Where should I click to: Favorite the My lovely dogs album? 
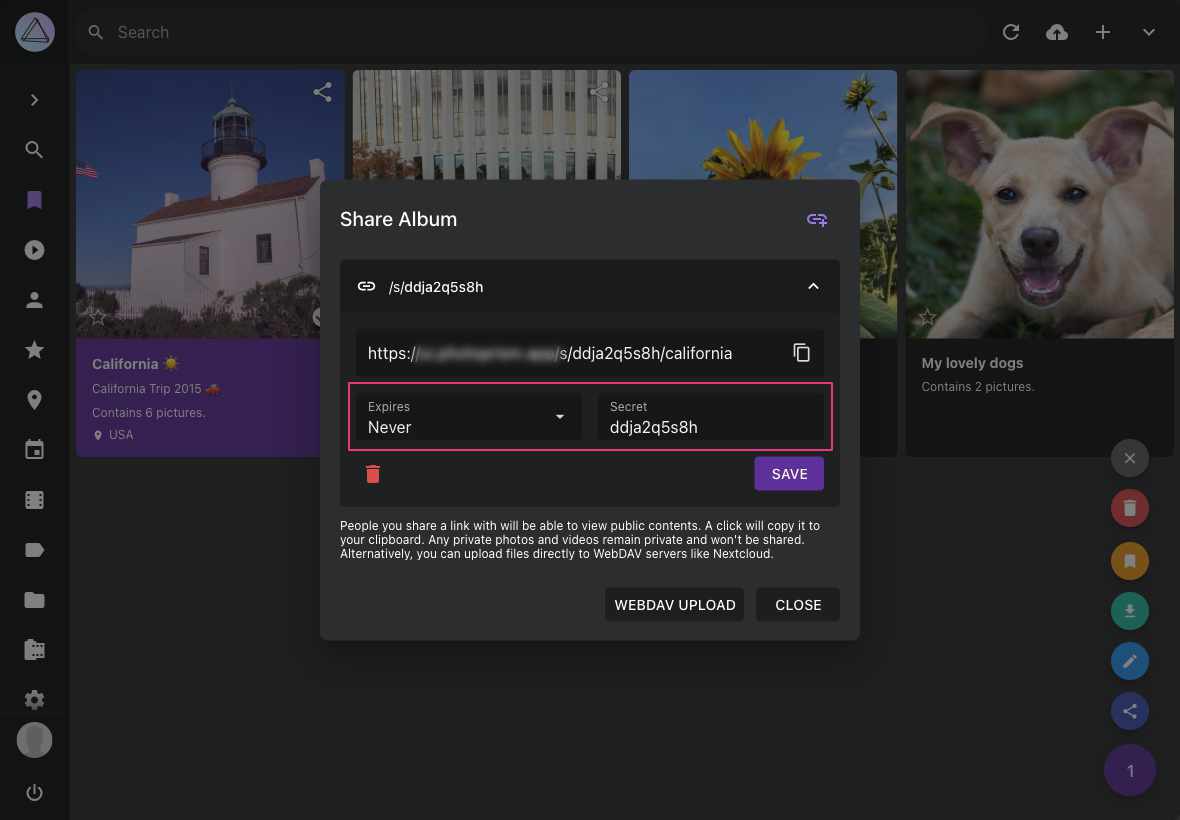tap(927, 317)
